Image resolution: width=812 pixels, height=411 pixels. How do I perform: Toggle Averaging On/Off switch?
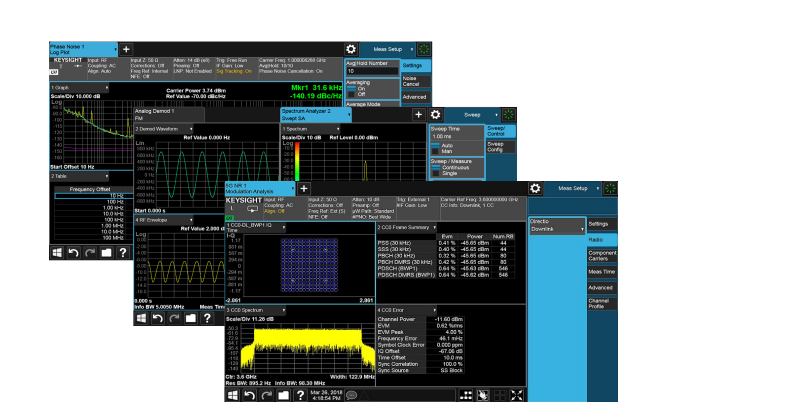351,91
